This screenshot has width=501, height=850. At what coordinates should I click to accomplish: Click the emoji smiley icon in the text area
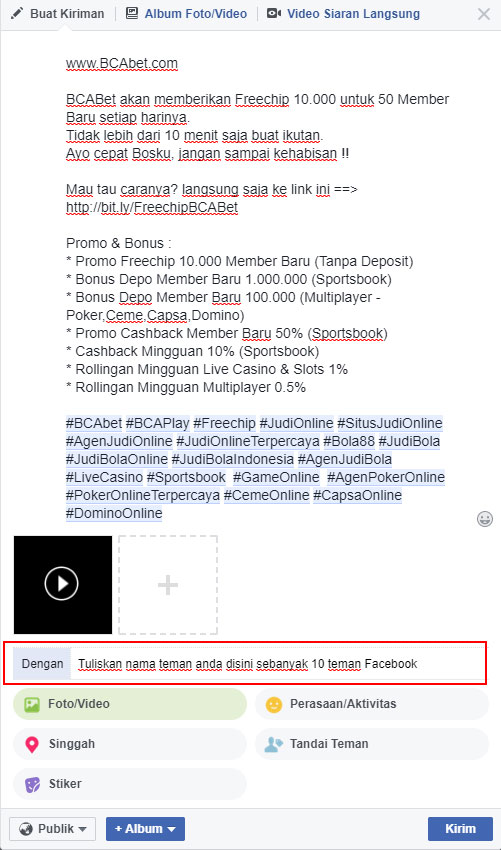484,519
